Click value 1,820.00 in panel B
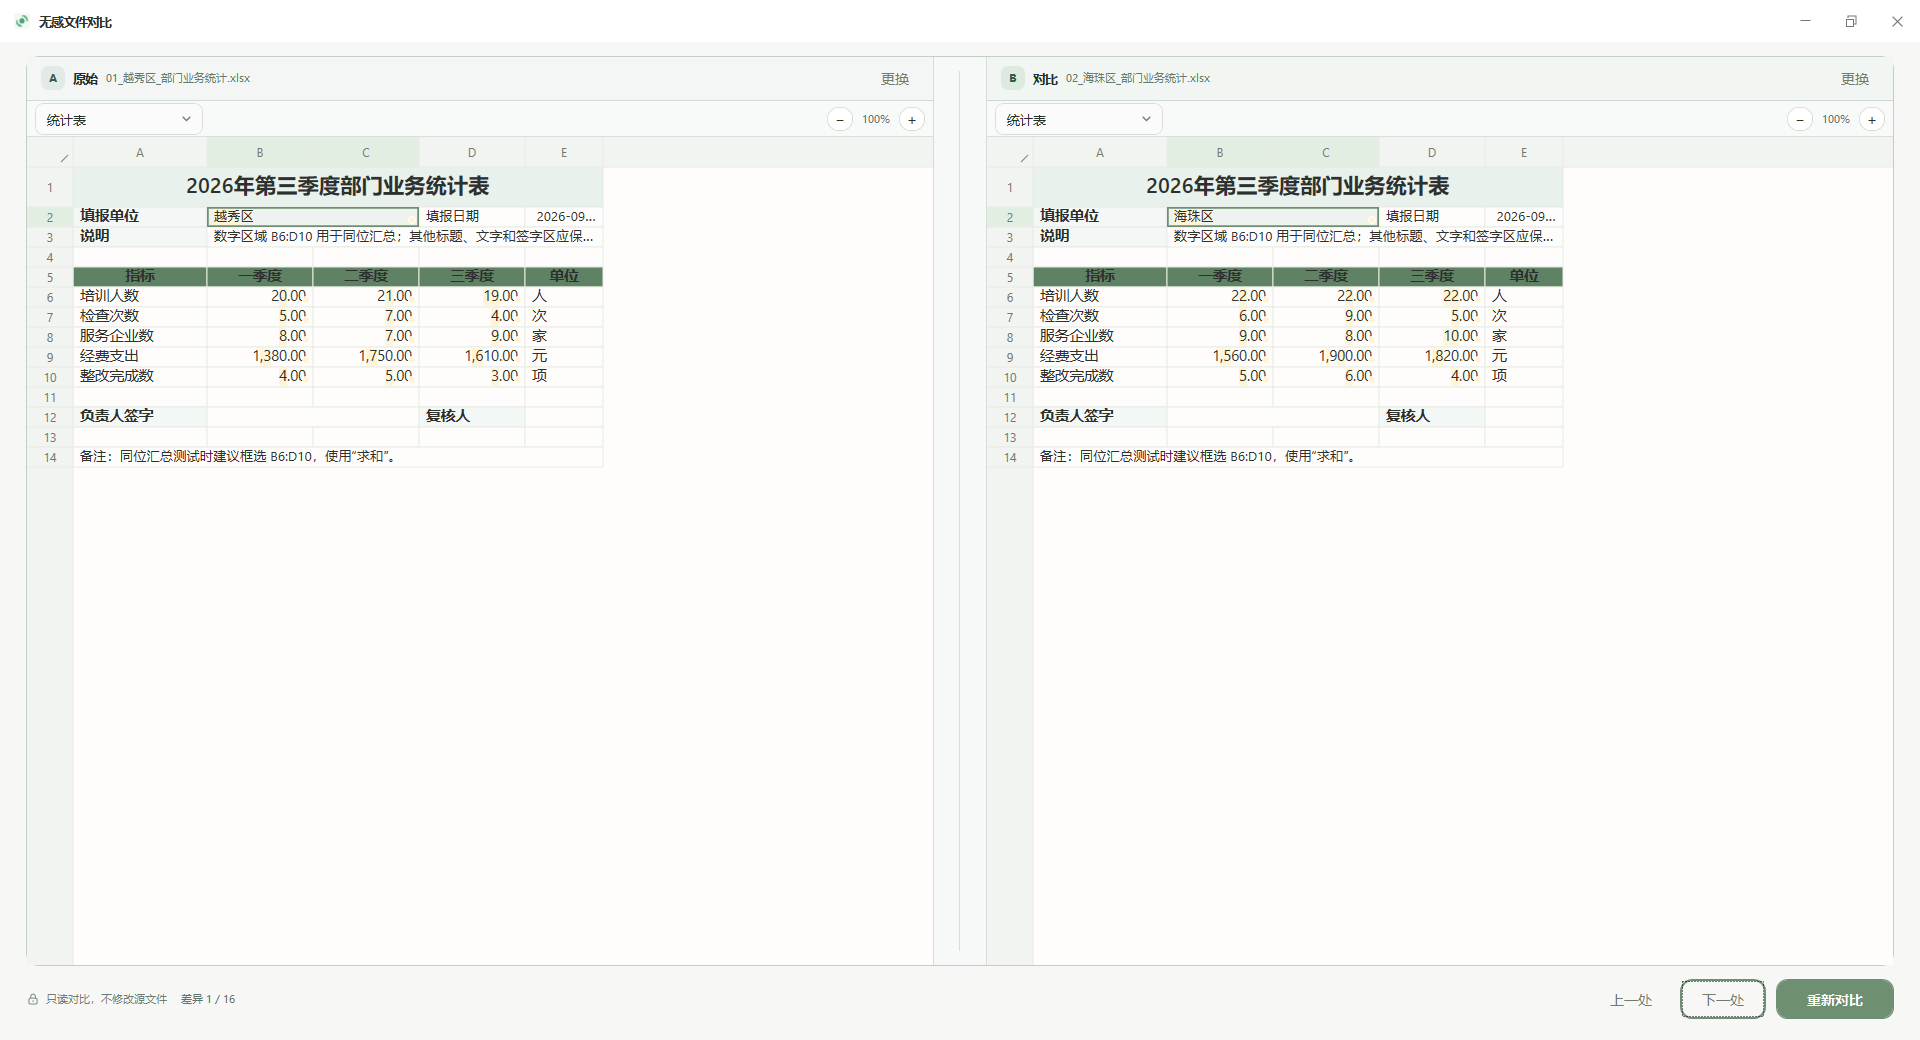Viewport: 1920px width, 1040px height. [x=1432, y=356]
